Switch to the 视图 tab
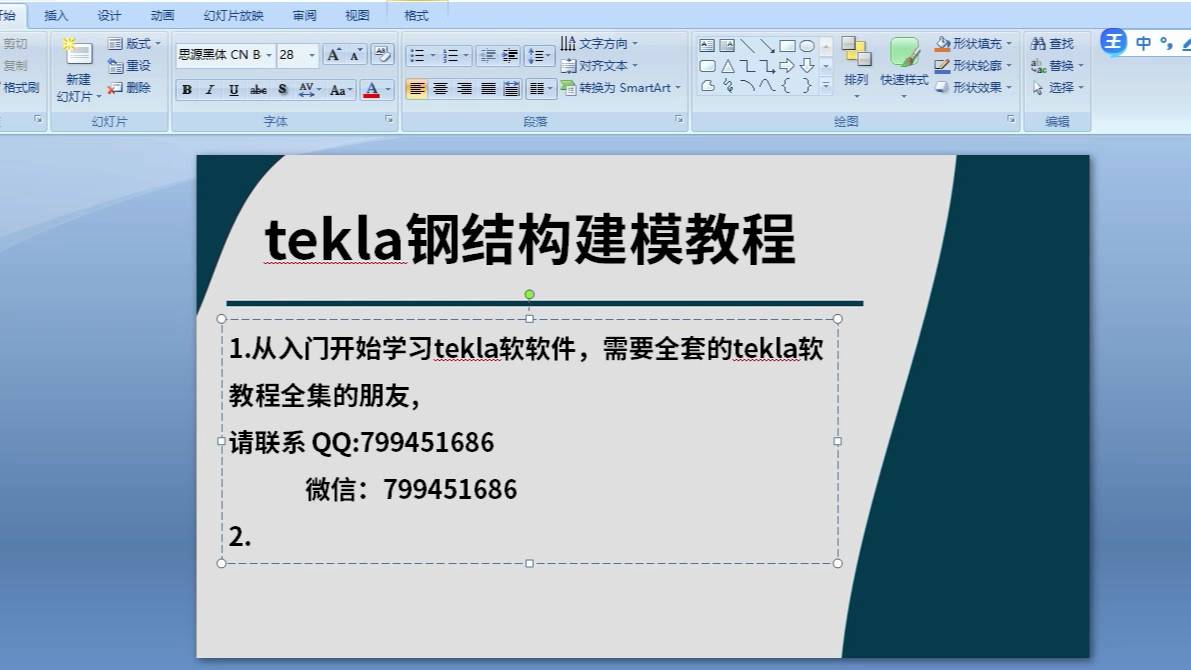Screen dimensions: 1191x670 (x=357, y=15)
